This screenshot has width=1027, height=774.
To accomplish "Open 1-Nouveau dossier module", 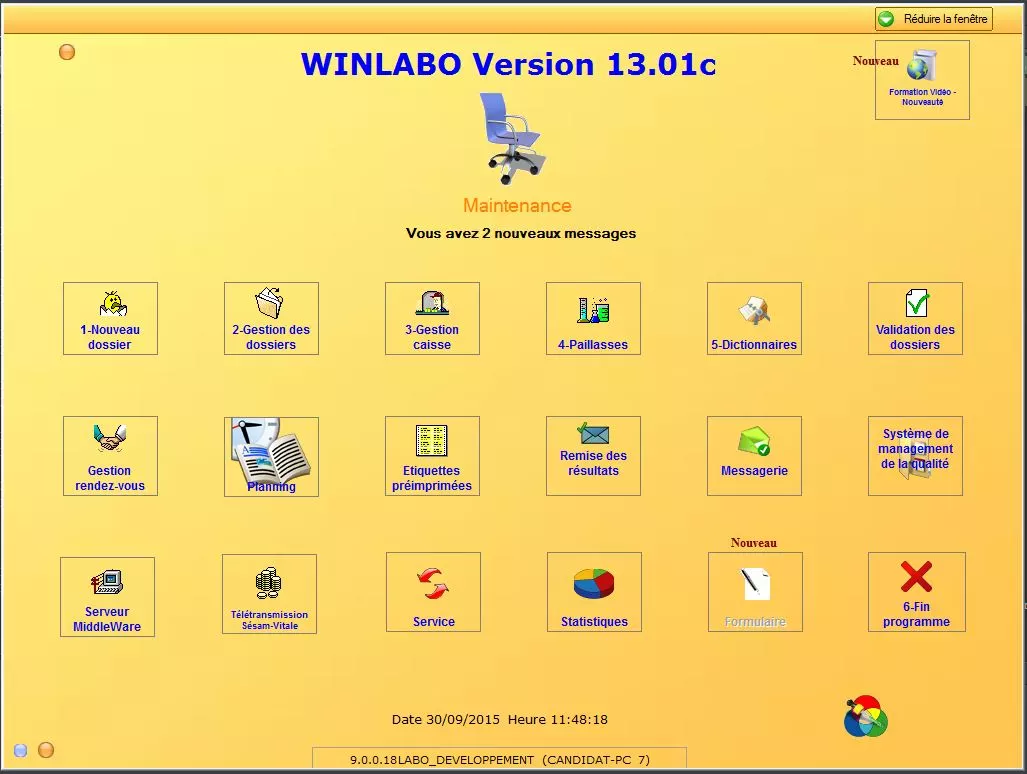I will [110, 318].
